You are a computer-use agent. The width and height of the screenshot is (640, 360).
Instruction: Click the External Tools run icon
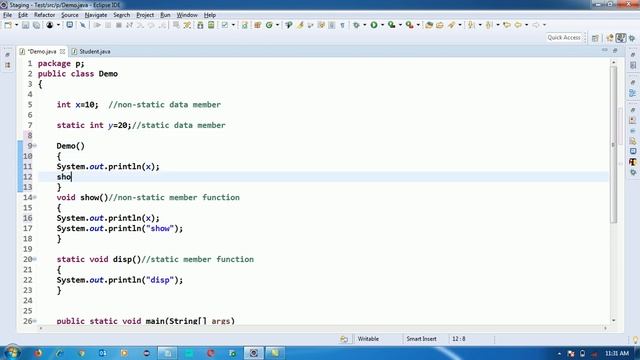[x=409, y=25]
